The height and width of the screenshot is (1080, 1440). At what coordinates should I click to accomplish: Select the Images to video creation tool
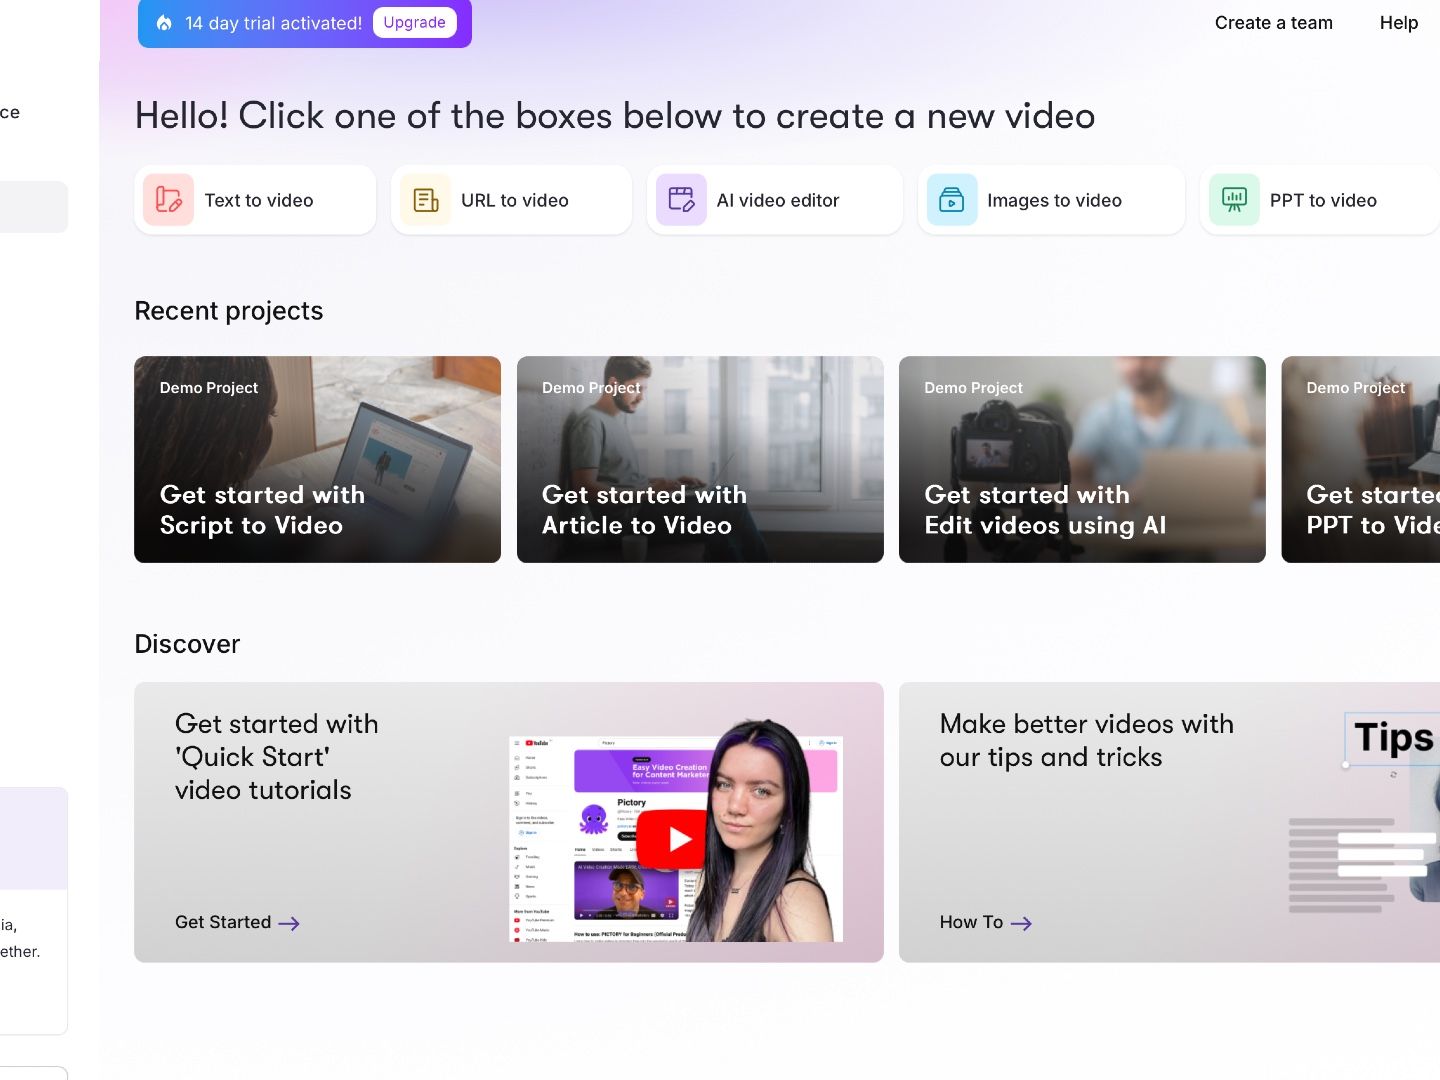1051,199
